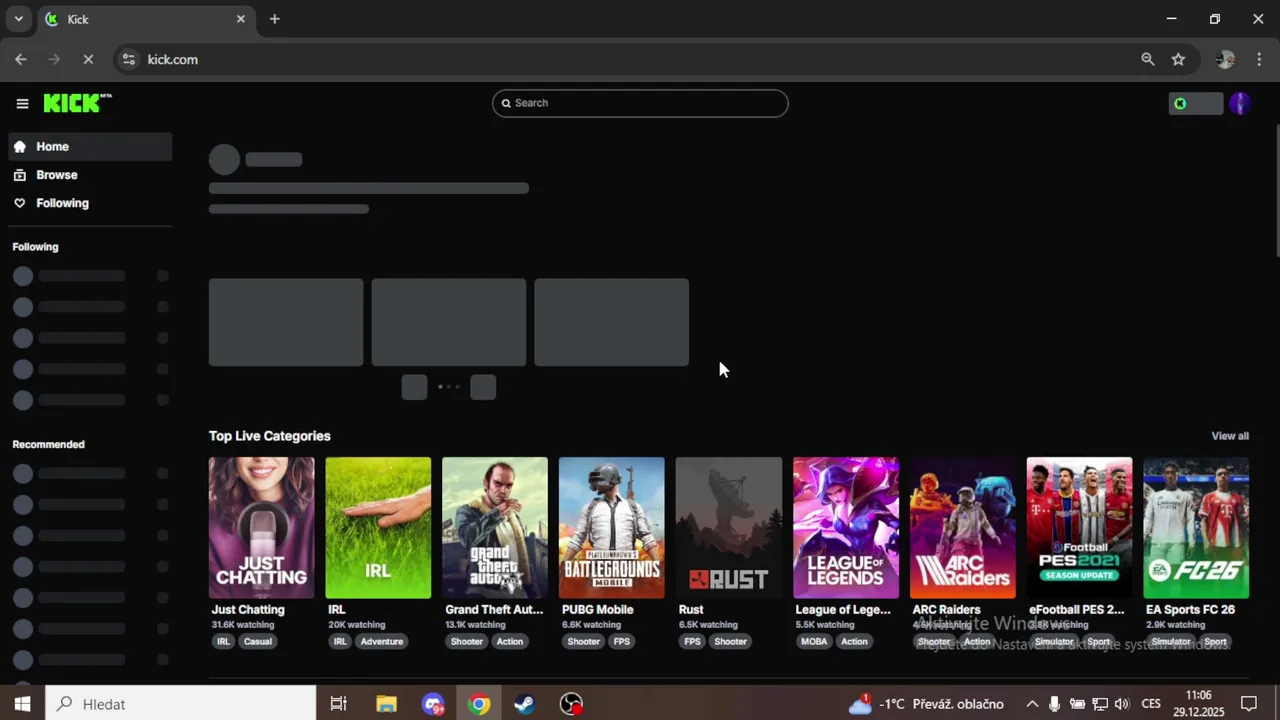Expand hidden system tray icons
The image size is (1280, 720).
[1032, 704]
